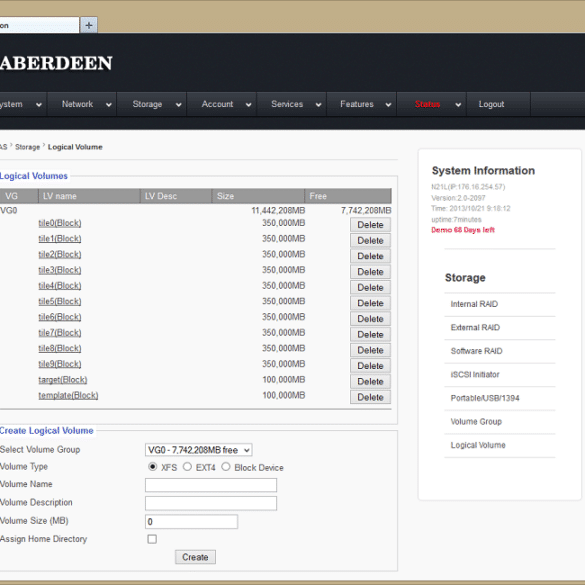The height and width of the screenshot is (585, 585).
Task: Open a new browser tab with the plus icon
Action: (x=89, y=25)
